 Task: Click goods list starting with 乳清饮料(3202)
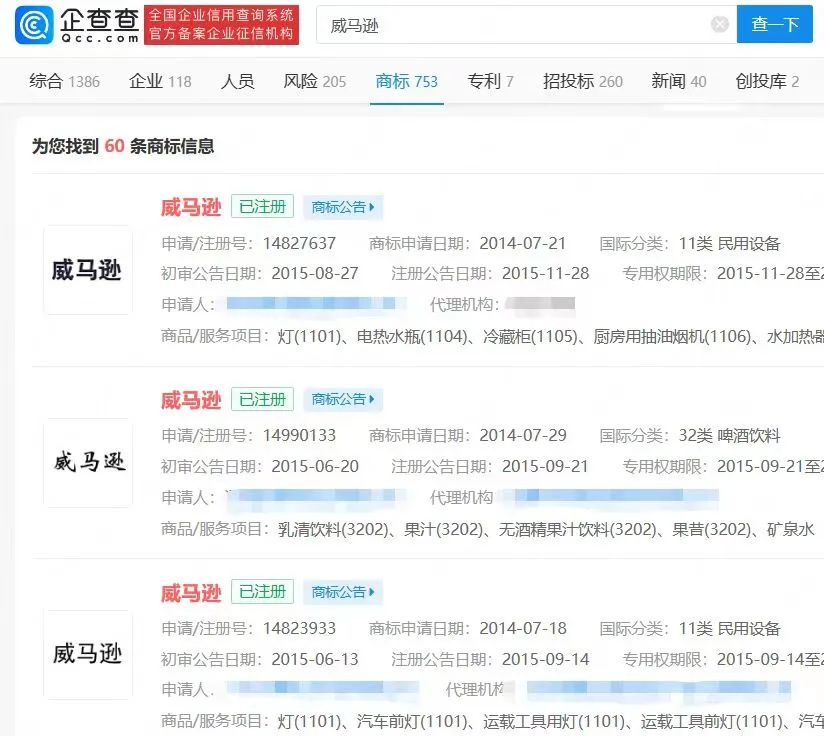pos(545,529)
